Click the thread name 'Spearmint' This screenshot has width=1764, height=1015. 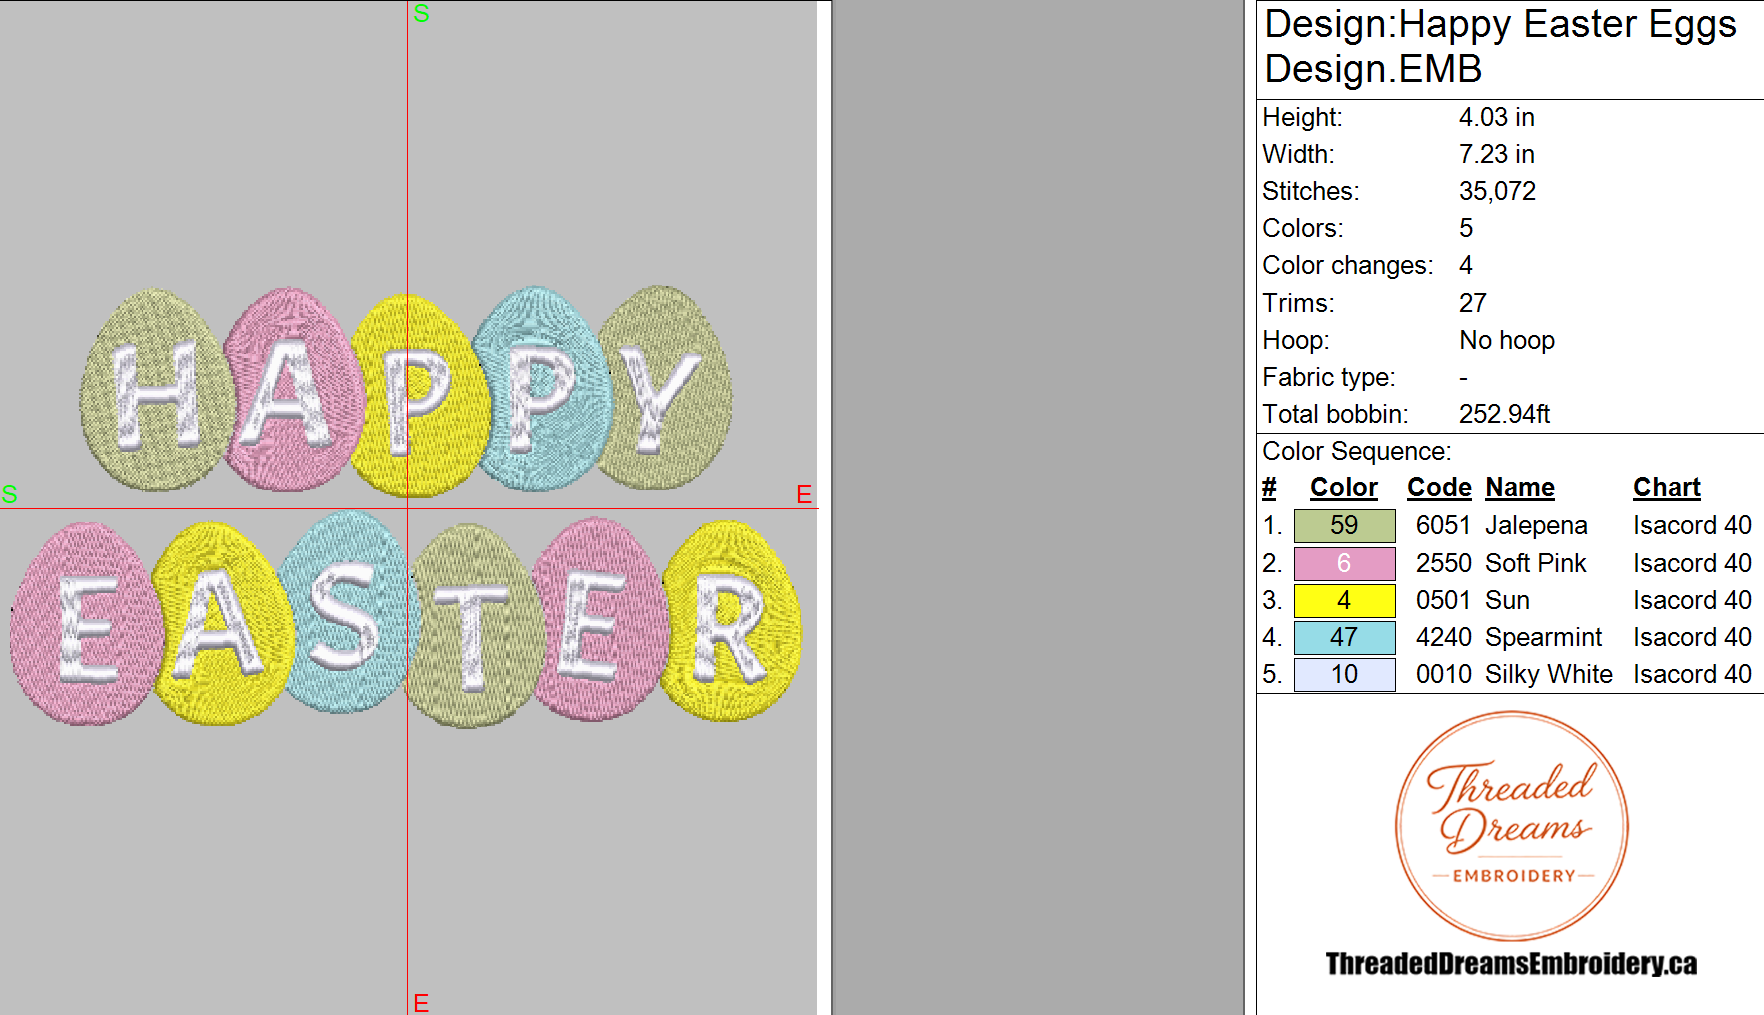point(1543,637)
